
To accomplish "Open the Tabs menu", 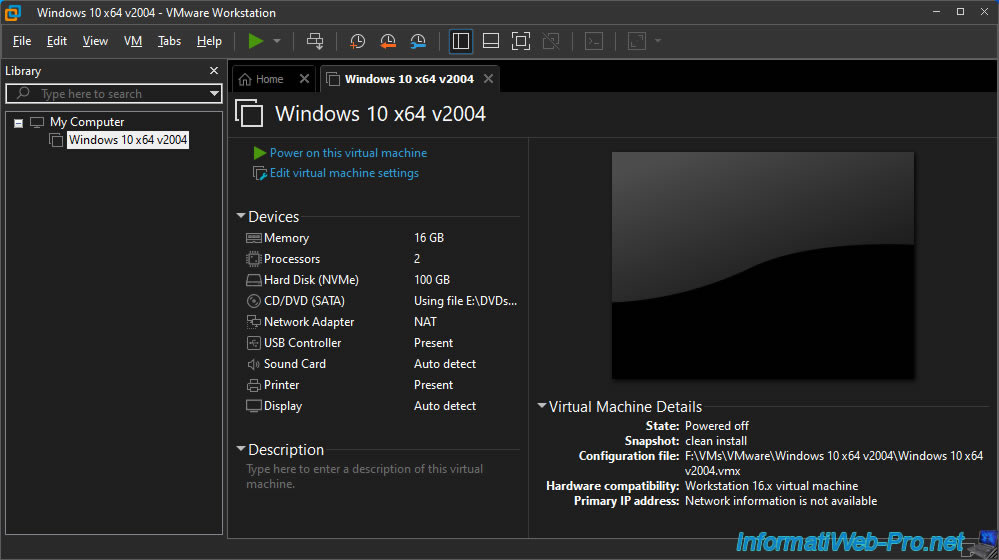I will 169,41.
